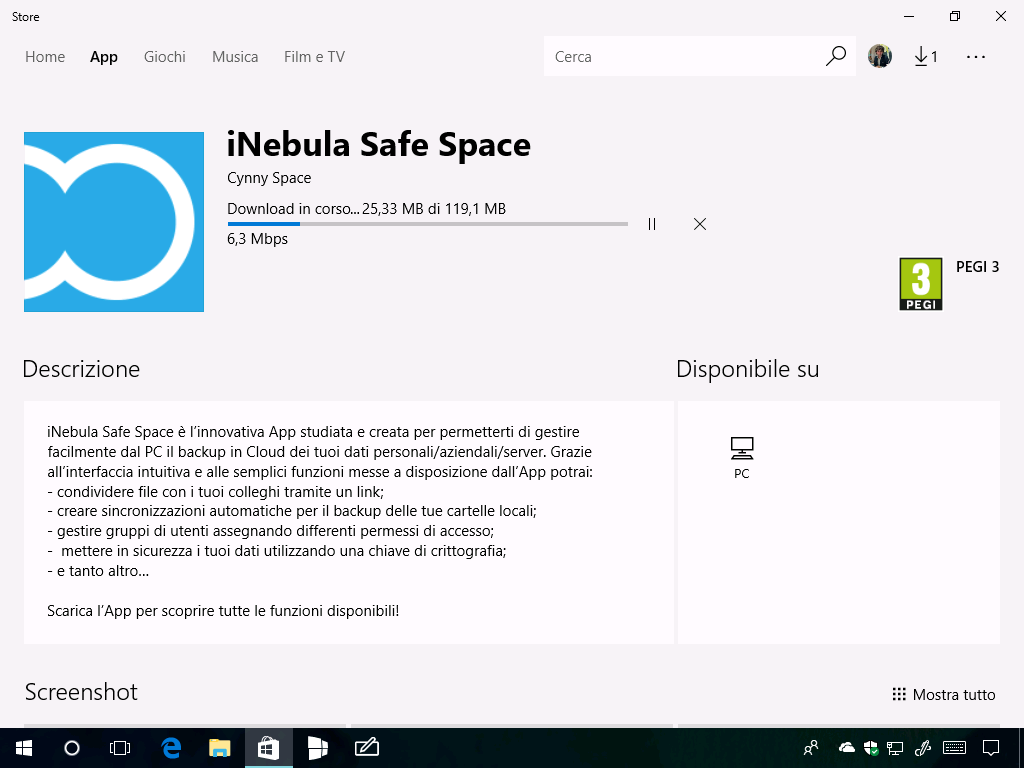The image size is (1024, 768).
Task: Click the iNebula Safe Space app logo
Action: (x=114, y=222)
